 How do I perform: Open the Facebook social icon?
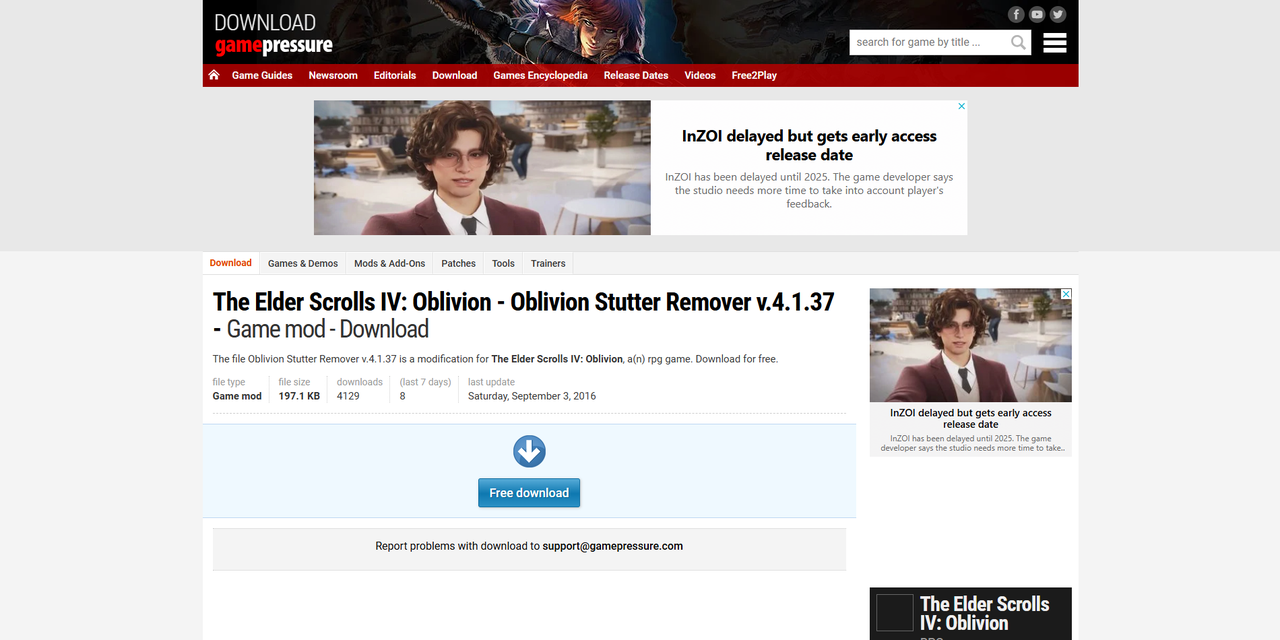coord(1016,14)
